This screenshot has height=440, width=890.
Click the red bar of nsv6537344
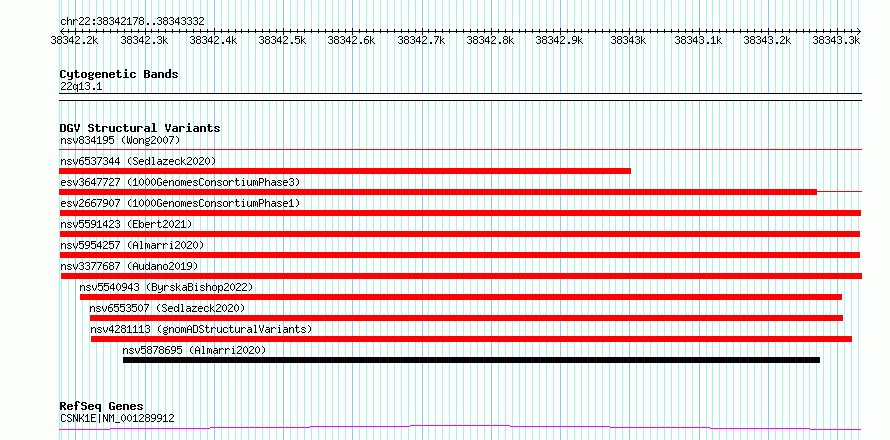click(345, 171)
